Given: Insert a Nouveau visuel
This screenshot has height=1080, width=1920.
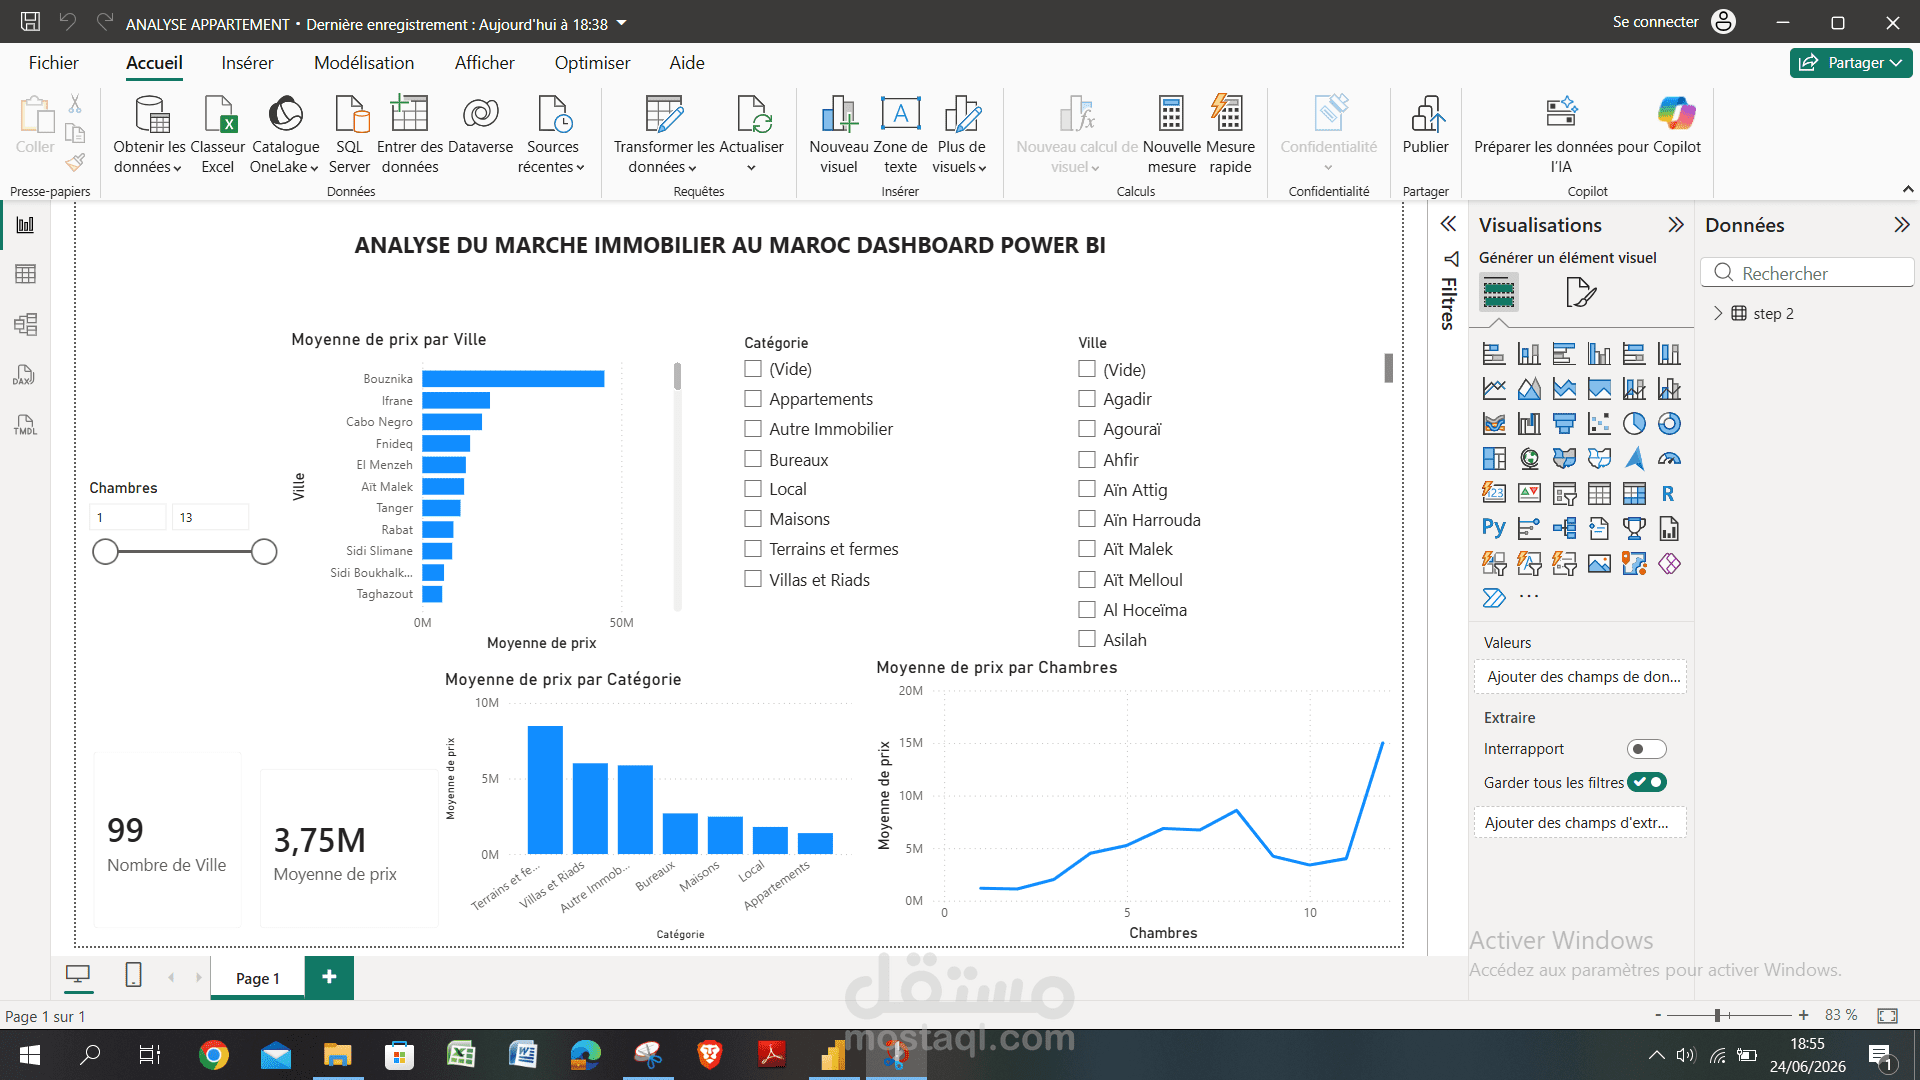Looking at the screenshot, I should point(839,134).
